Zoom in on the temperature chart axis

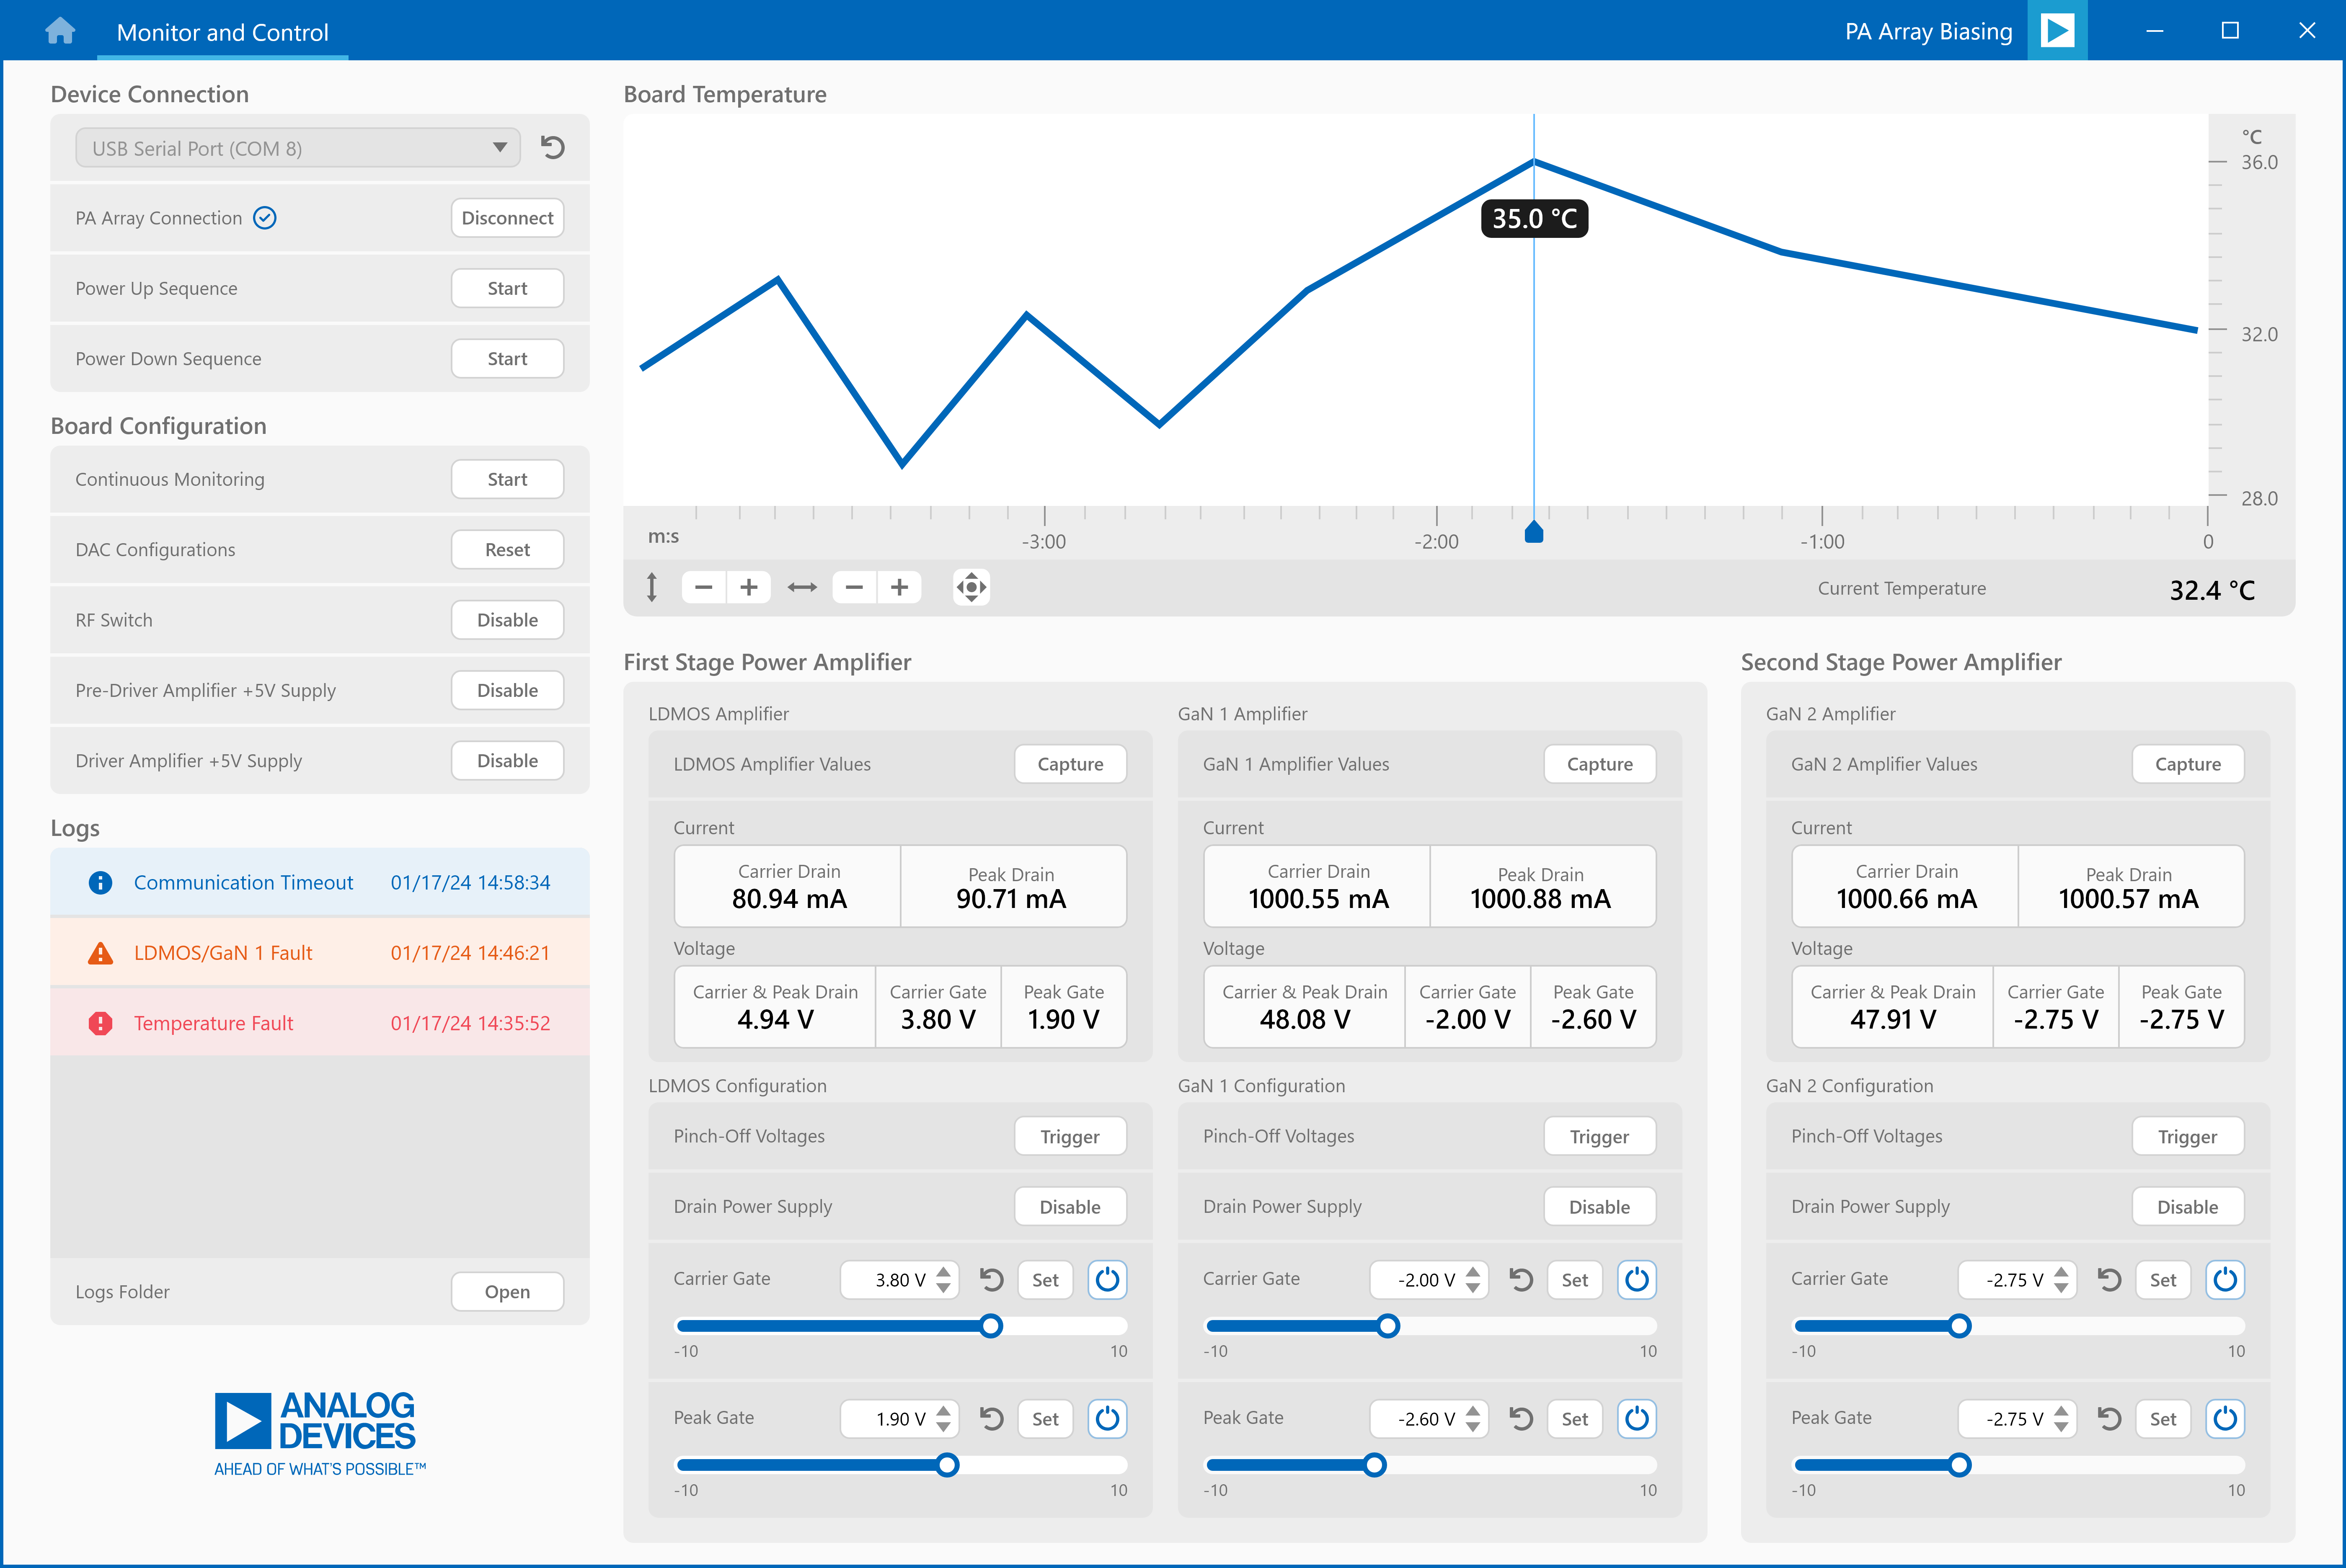coord(748,587)
